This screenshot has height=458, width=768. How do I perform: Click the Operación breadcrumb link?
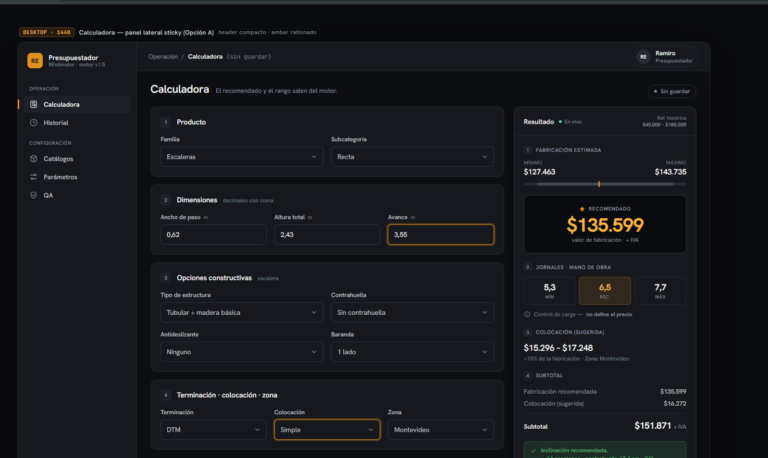point(163,57)
